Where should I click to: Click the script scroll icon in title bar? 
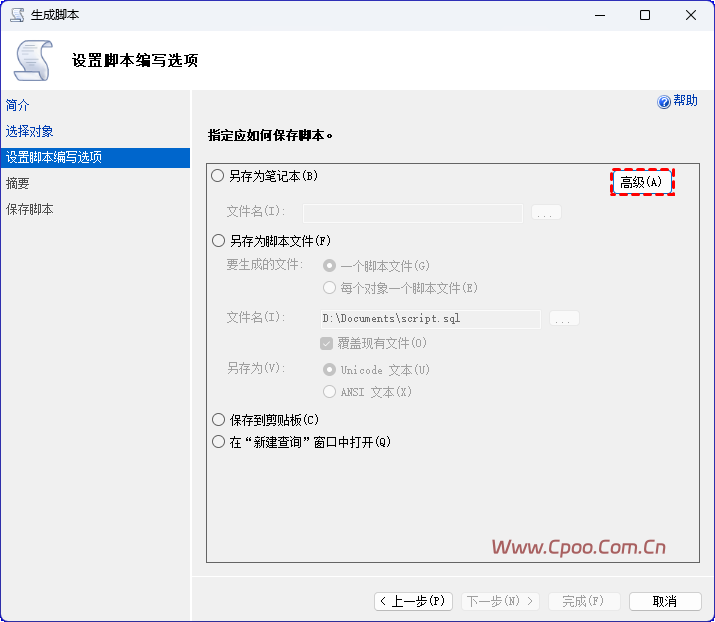point(17,15)
